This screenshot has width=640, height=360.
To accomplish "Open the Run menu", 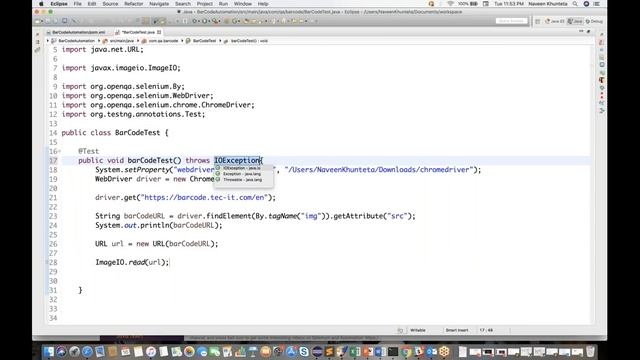I will pyautogui.click(x=223, y=4).
